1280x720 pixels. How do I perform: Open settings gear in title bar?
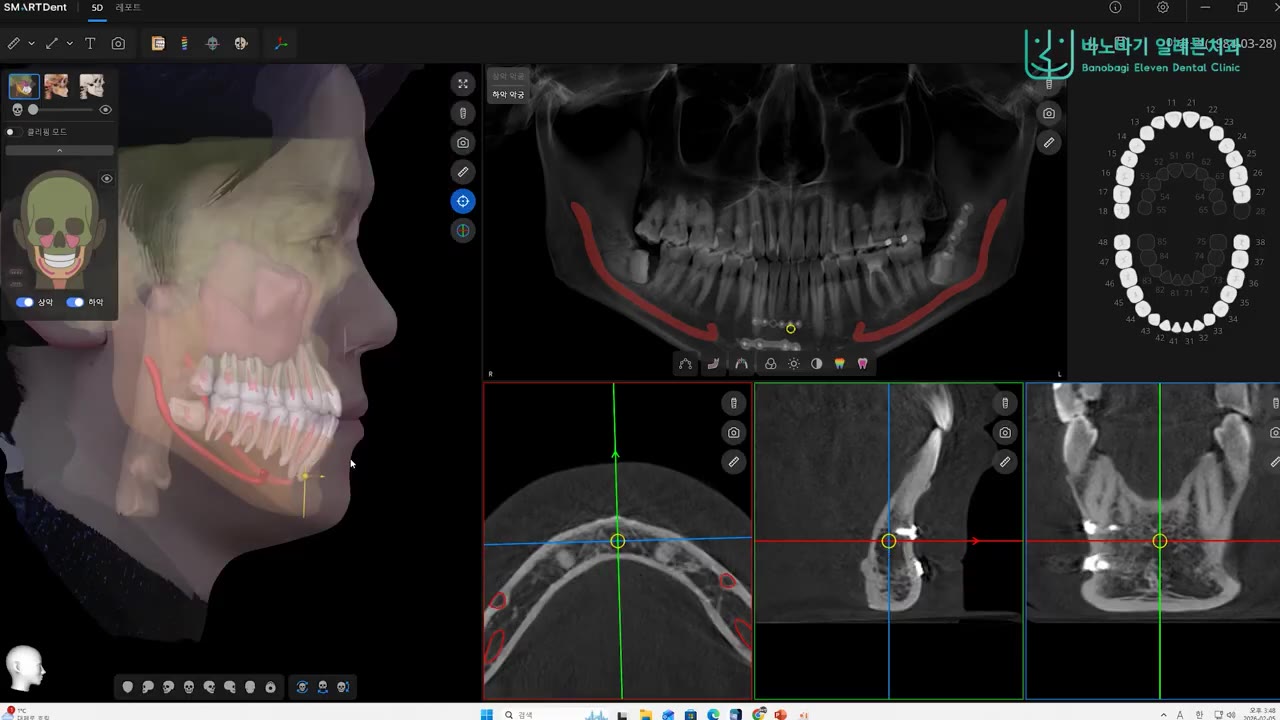[x=1163, y=7]
